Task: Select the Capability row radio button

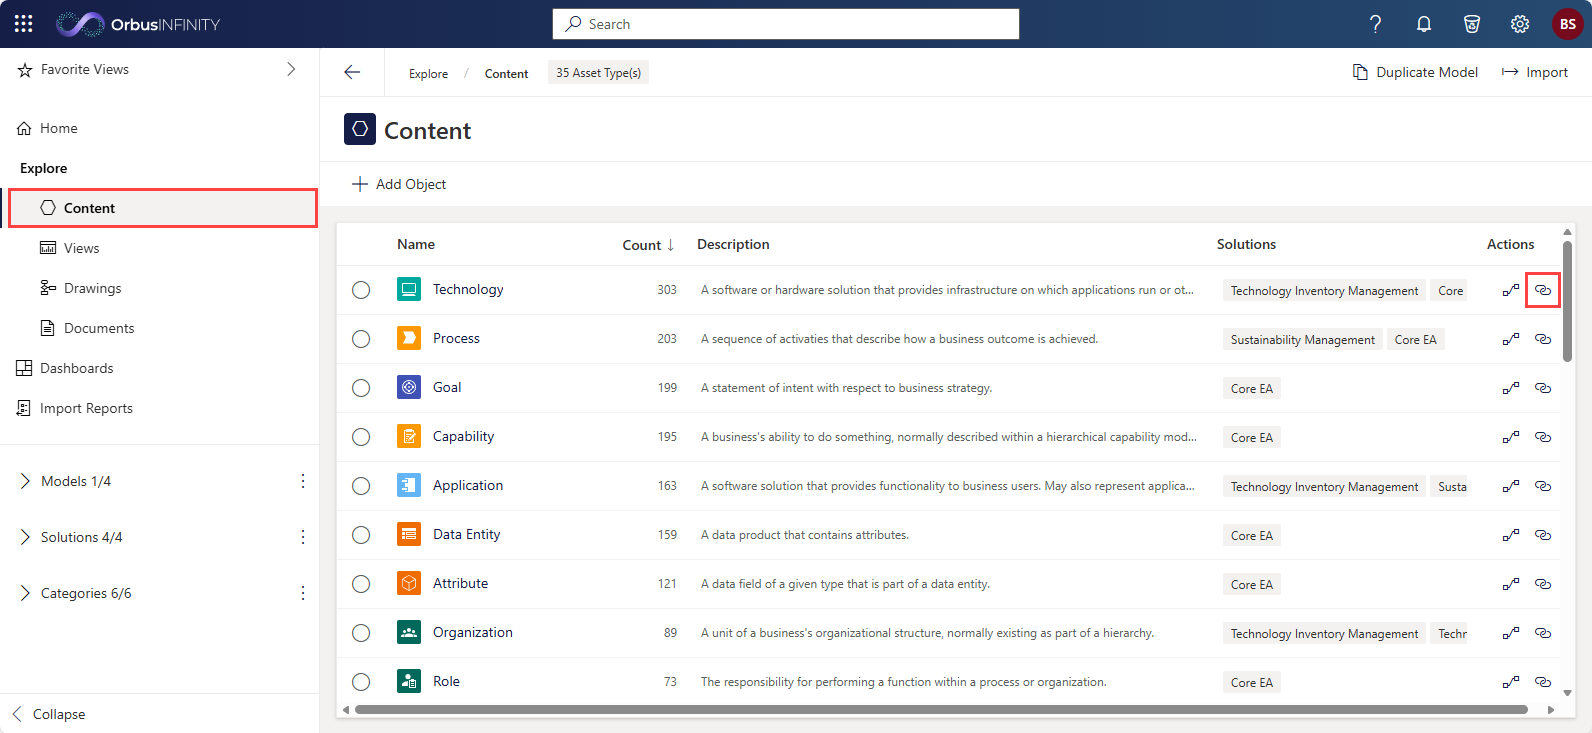Action: 361,437
